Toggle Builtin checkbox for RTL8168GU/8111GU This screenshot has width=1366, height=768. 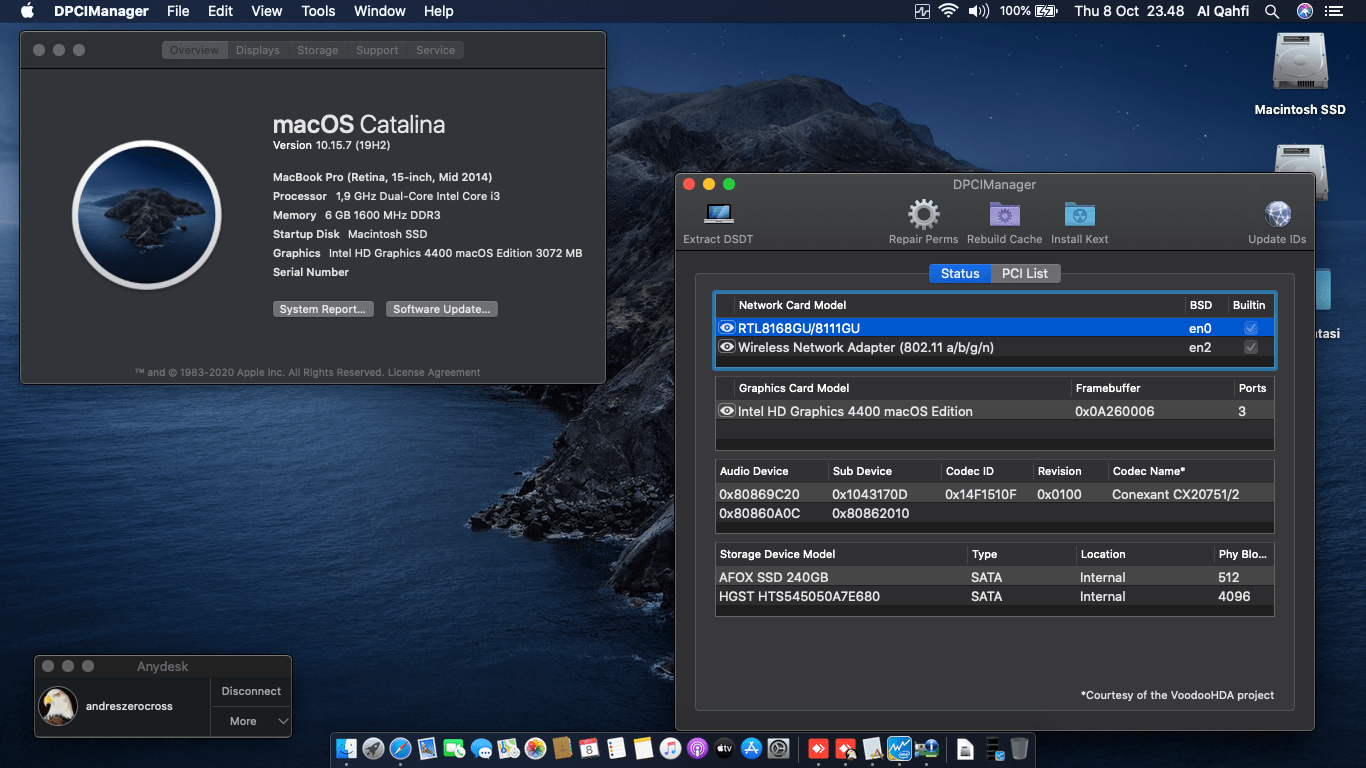tap(1250, 327)
